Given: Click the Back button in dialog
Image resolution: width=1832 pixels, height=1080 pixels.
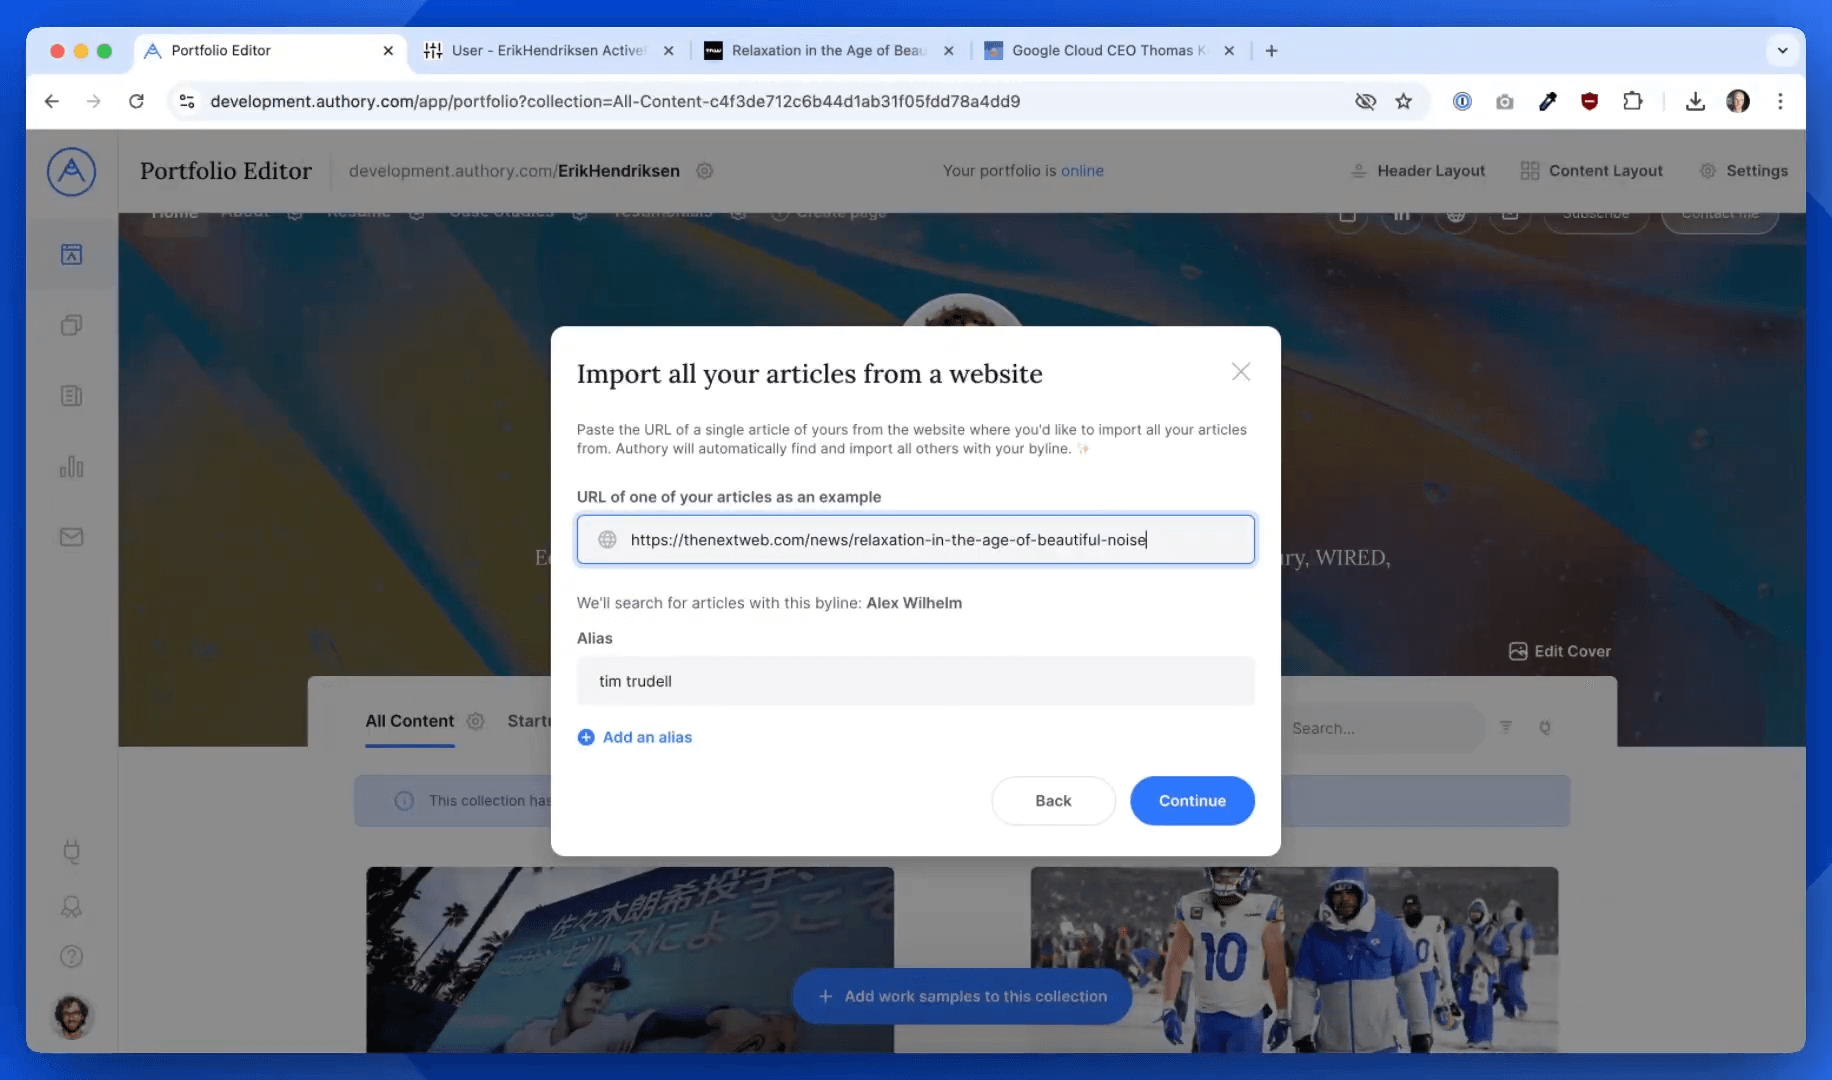Looking at the screenshot, I should [x=1053, y=801].
